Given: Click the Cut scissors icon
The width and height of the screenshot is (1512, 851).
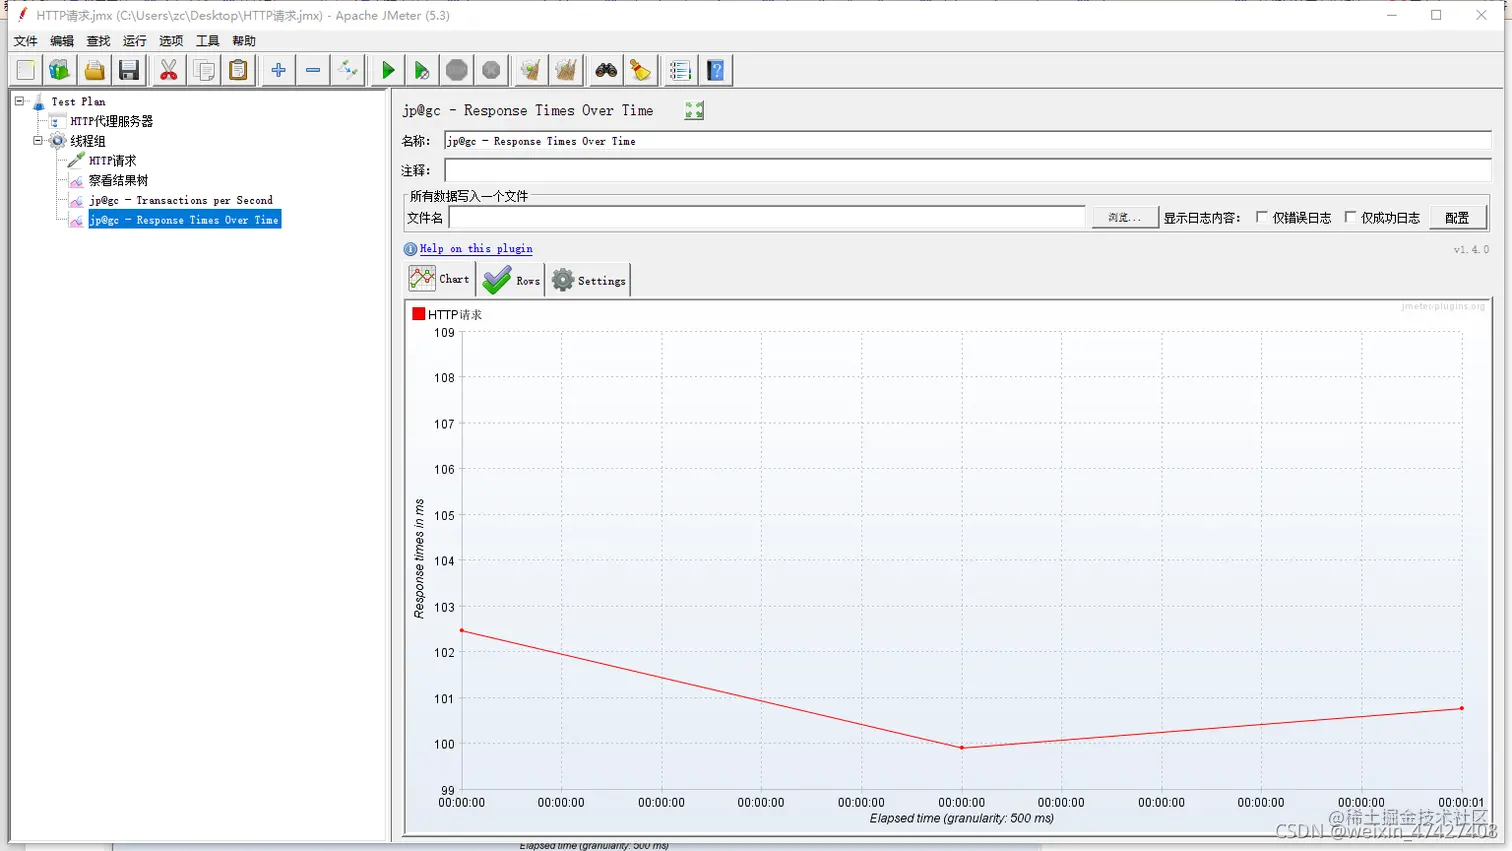Looking at the screenshot, I should [168, 70].
